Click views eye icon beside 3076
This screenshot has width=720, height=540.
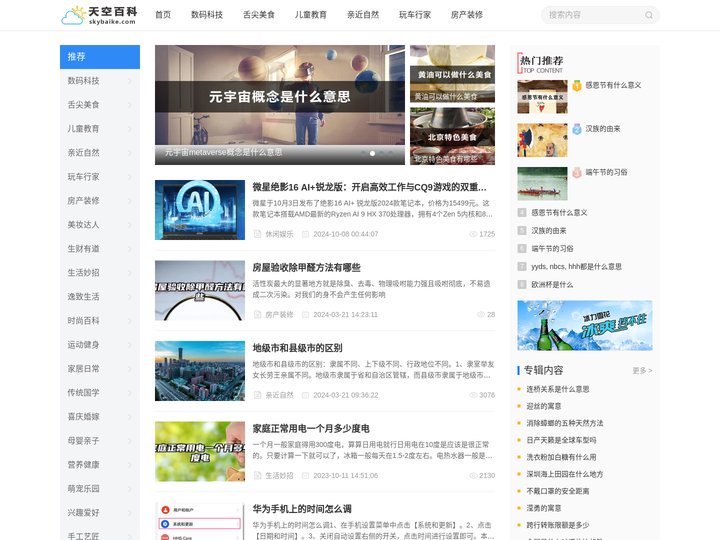(473, 395)
